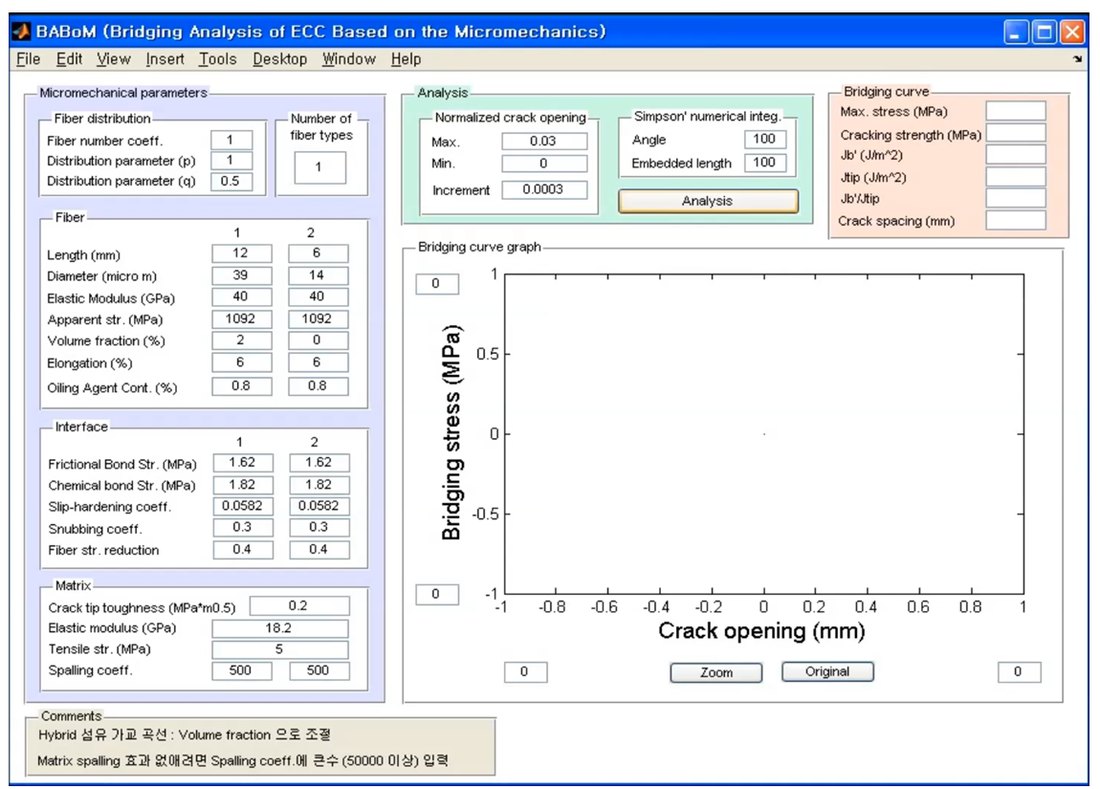
Task: Click Number of fiber types field
Action: click(320, 168)
